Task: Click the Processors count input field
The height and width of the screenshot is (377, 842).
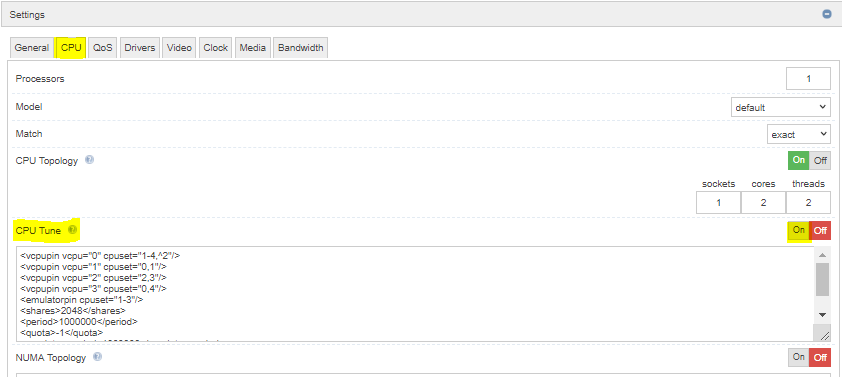Action: click(x=808, y=79)
